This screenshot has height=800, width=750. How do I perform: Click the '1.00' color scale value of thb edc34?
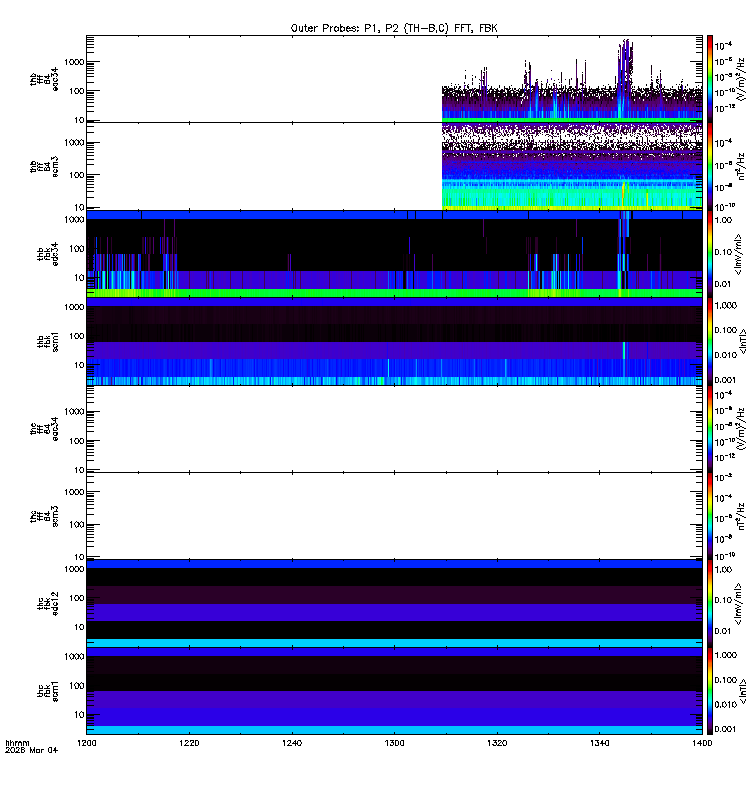tap(723, 220)
